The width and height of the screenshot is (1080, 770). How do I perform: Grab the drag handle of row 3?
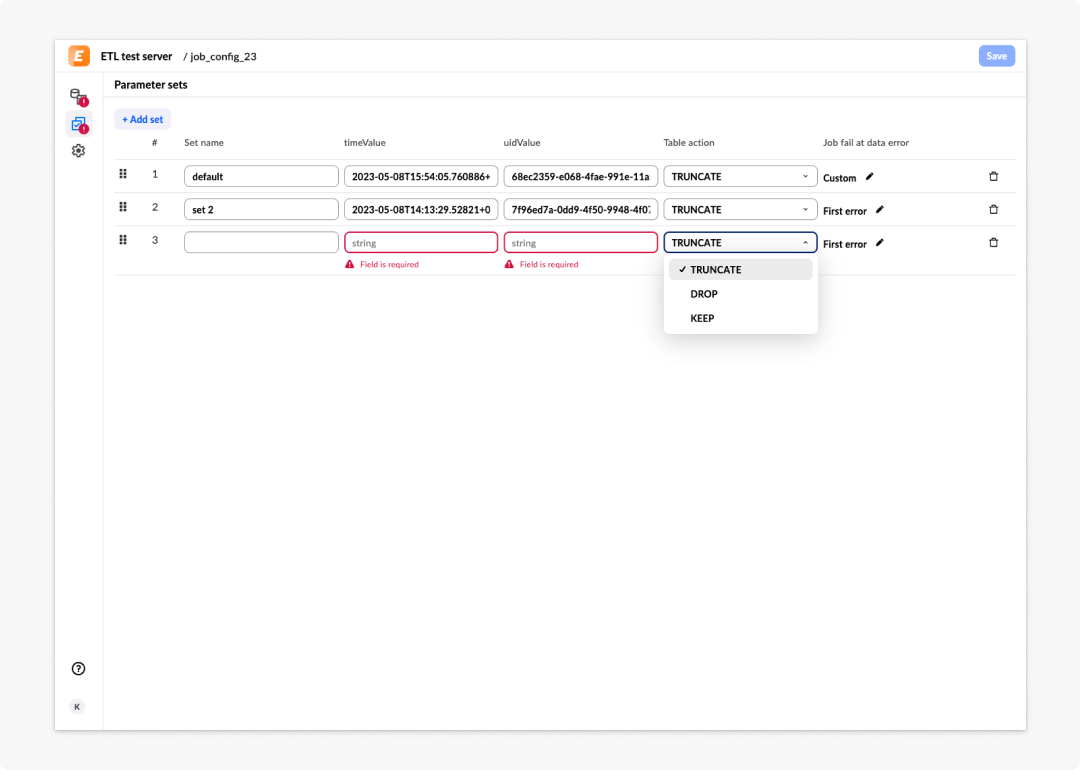coord(123,240)
